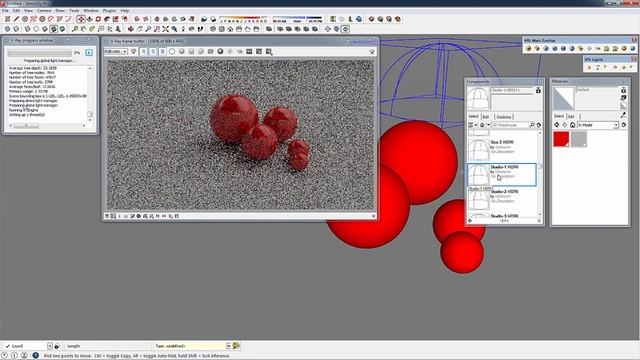Go to In Model home in Materials
The height and width of the screenshot is (360, 640).
pyautogui.click(x=572, y=125)
